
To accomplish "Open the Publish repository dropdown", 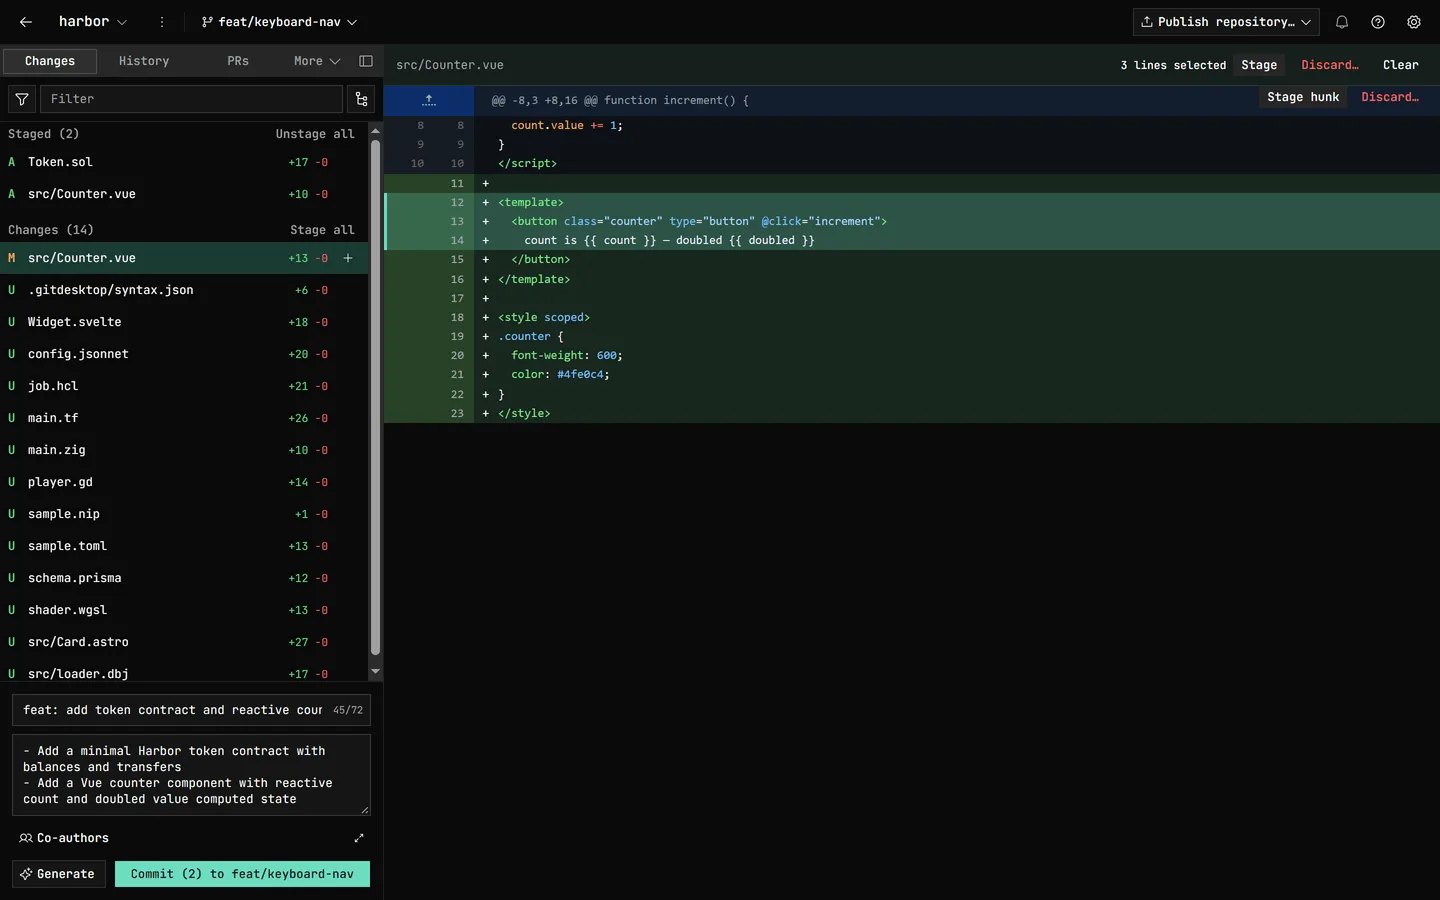I will click(1226, 22).
